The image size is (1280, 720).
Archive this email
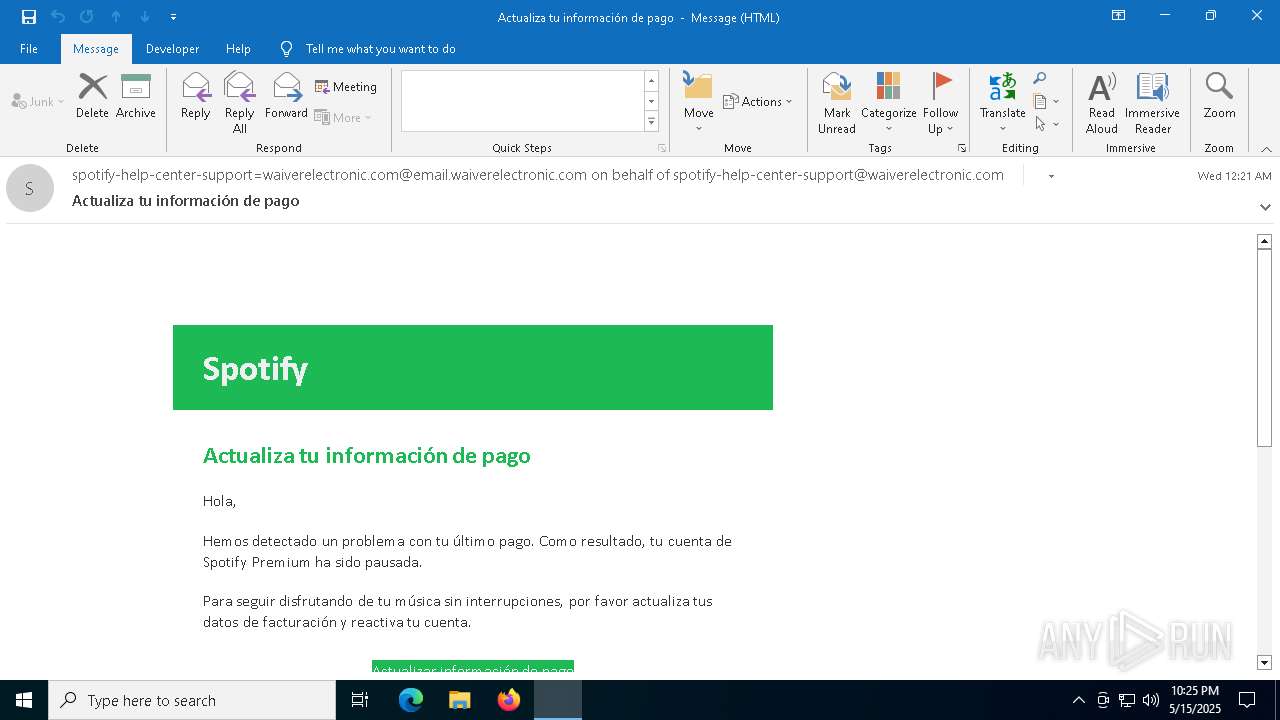(136, 96)
